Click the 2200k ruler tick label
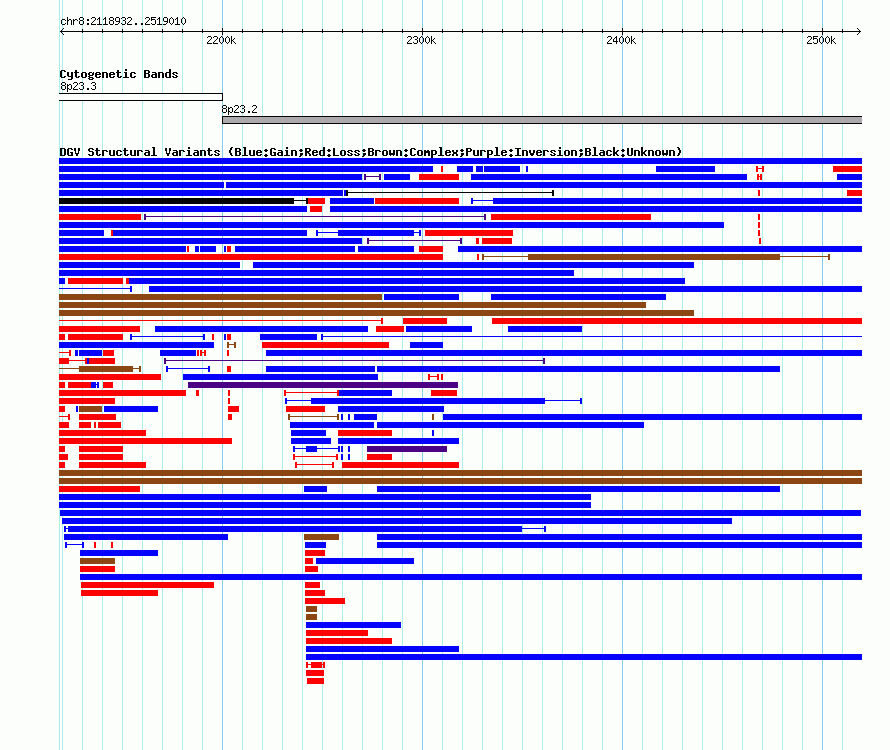Image resolution: width=890 pixels, height=750 pixels. 221,40
